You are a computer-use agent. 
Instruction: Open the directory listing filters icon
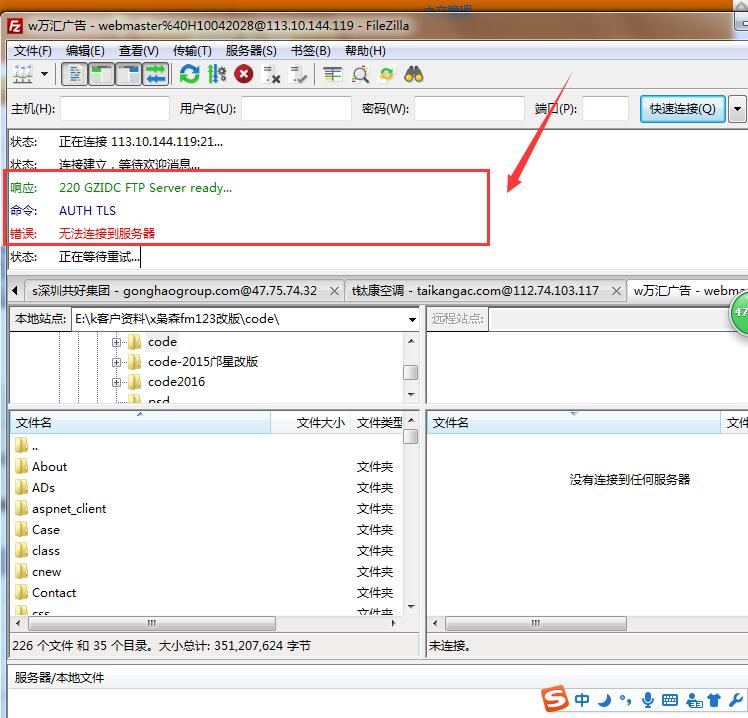(332, 74)
